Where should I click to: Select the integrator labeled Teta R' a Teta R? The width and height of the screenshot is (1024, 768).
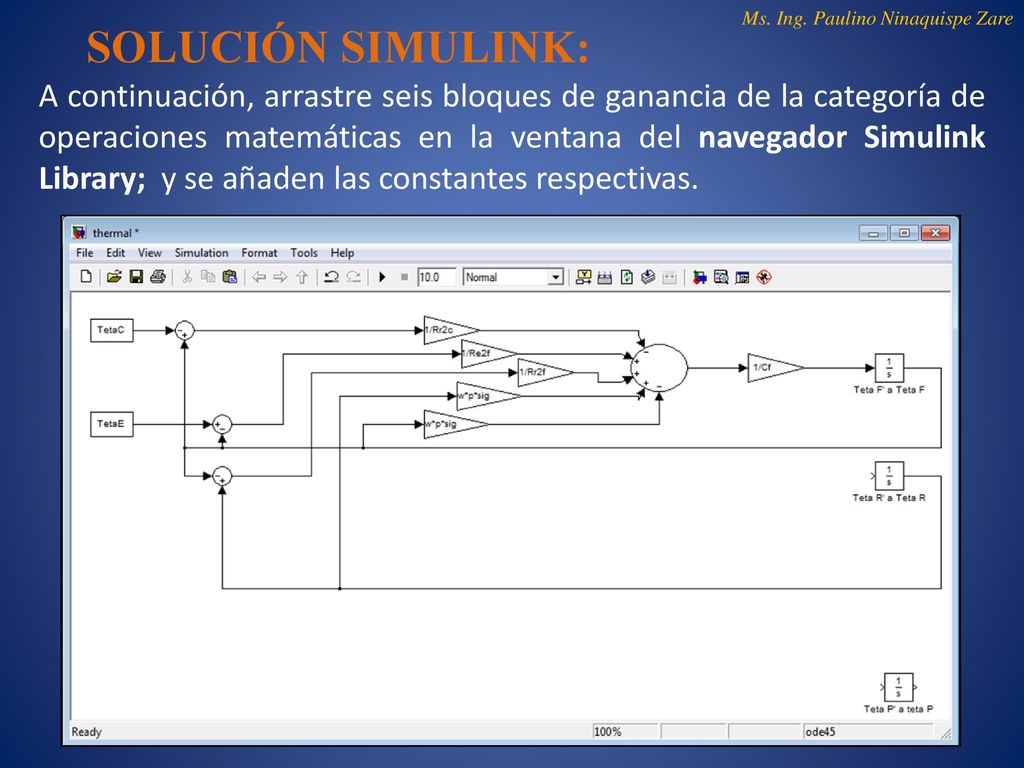[x=889, y=475]
